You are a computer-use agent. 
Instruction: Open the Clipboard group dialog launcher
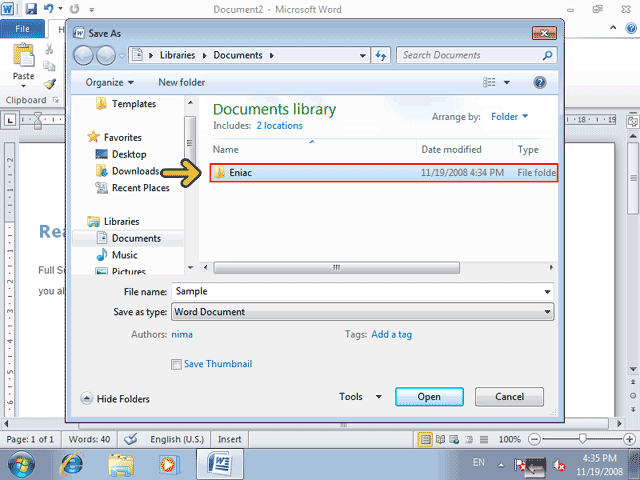click(56, 100)
